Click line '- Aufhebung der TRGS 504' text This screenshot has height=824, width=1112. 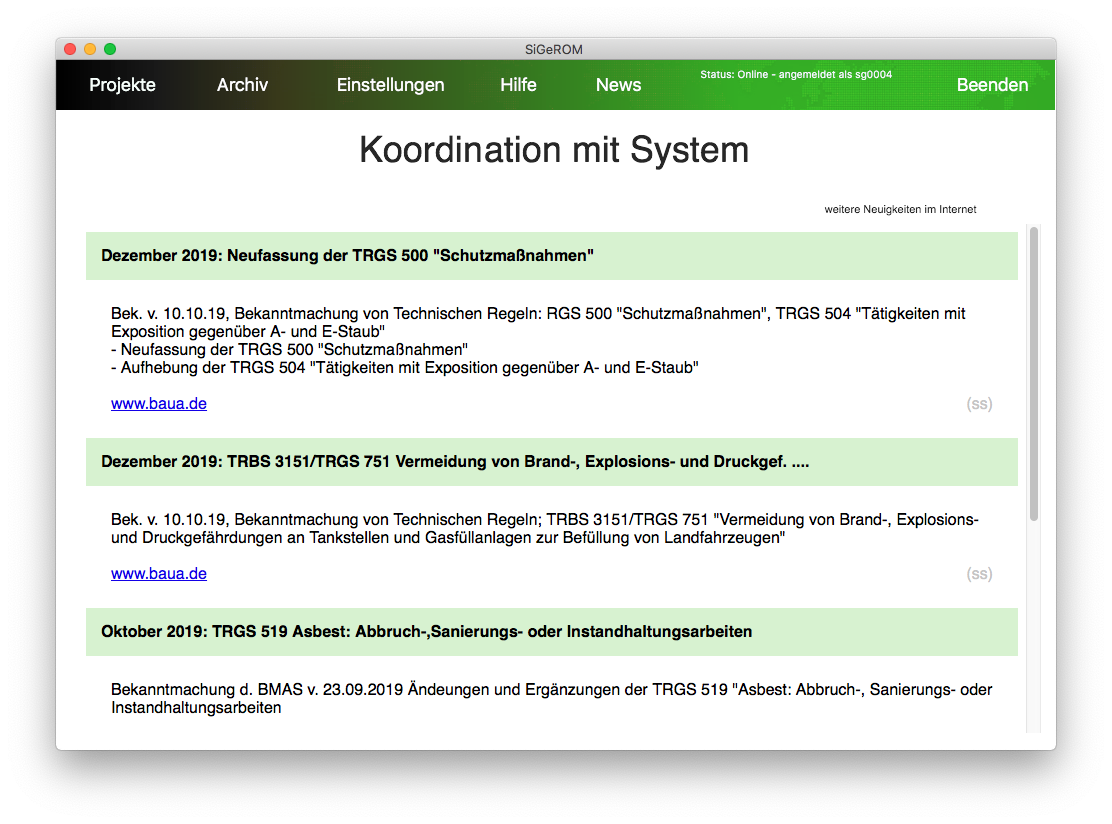pyautogui.click(x=405, y=367)
